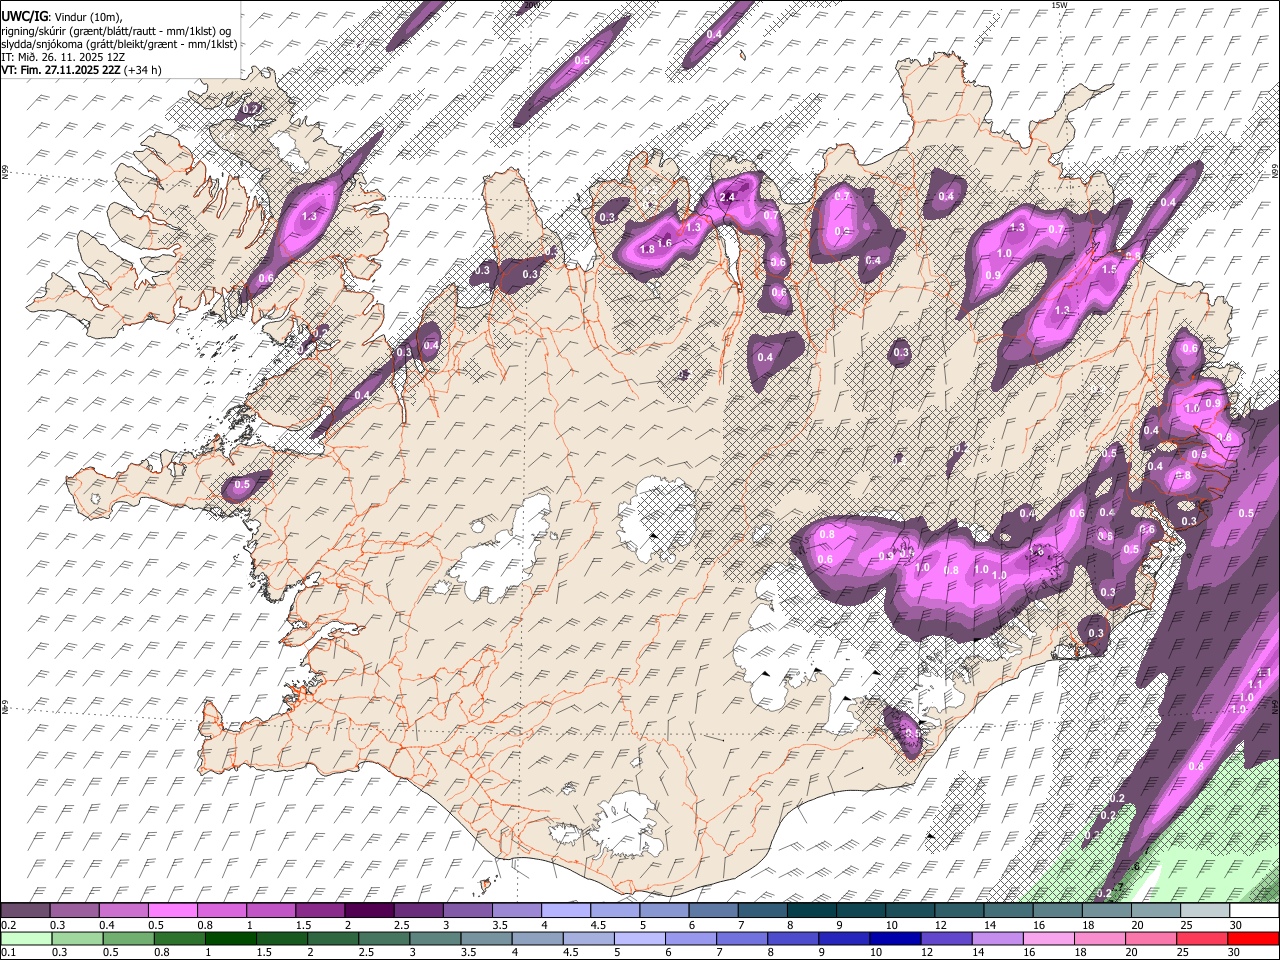
Task: Pick the darkest green swatch right of lower-scale 1
Action: click(x=229, y=938)
